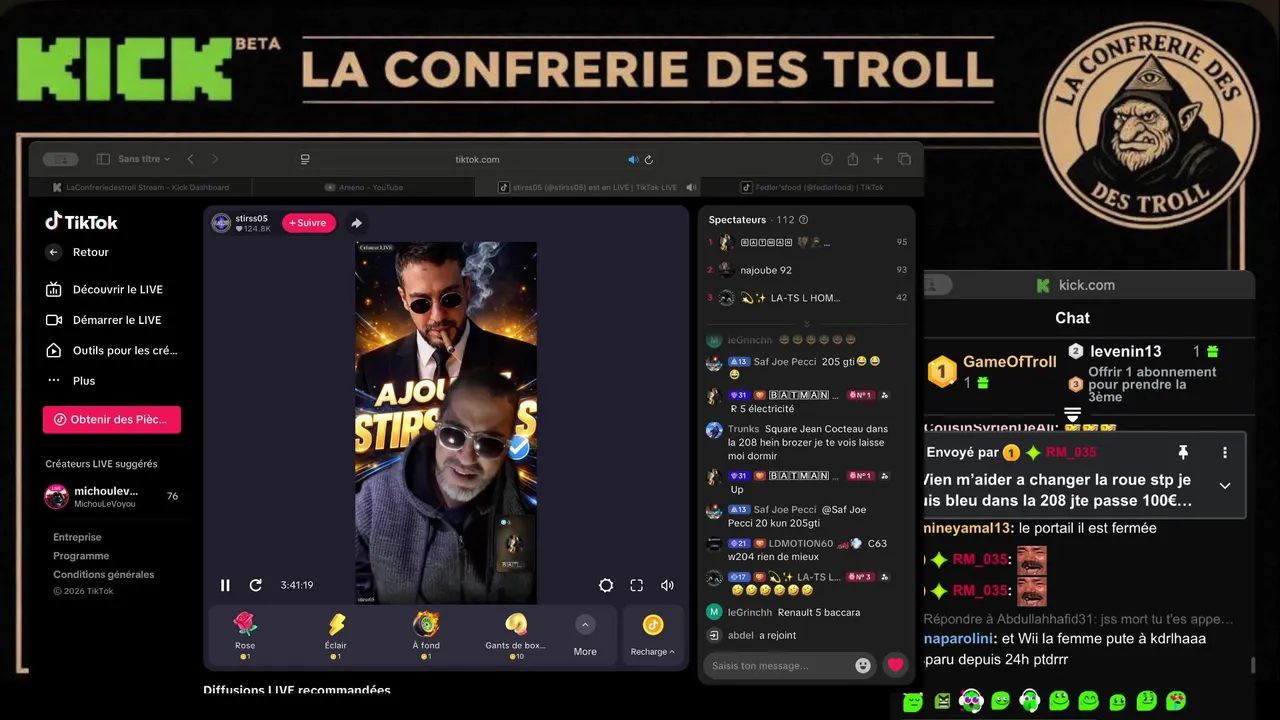Open Safari downloads icon
Viewport: 1280px width, 720px height.
pos(827,159)
